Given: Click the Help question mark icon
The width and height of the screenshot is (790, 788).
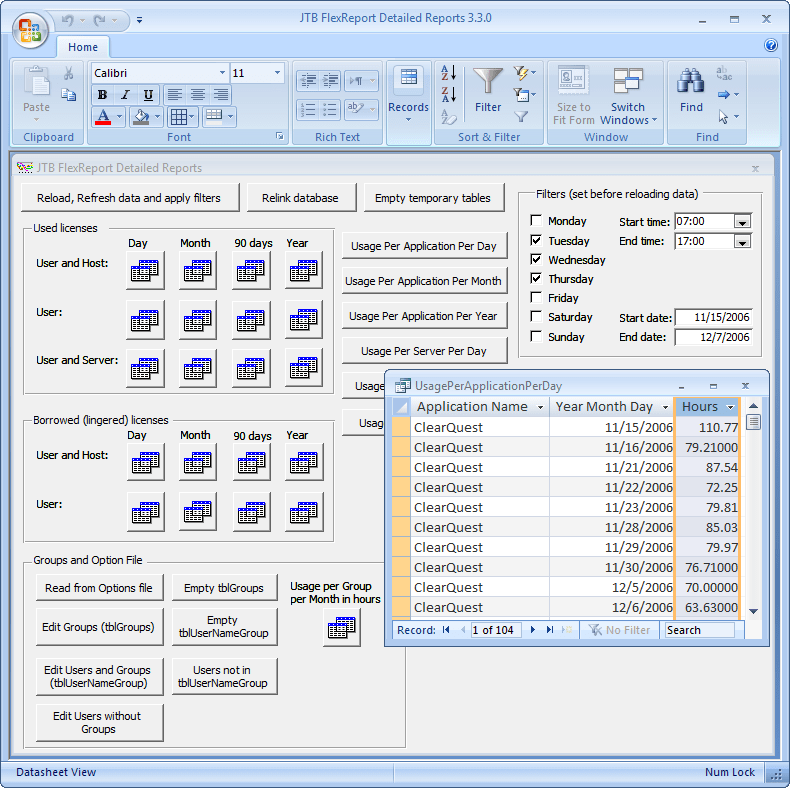Looking at the screenshot, I should click(771, 45).
